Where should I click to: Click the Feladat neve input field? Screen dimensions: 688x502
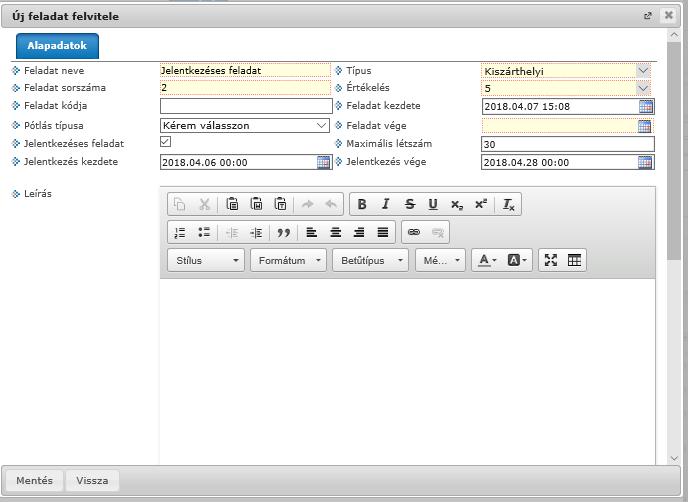tap(245, 71)
